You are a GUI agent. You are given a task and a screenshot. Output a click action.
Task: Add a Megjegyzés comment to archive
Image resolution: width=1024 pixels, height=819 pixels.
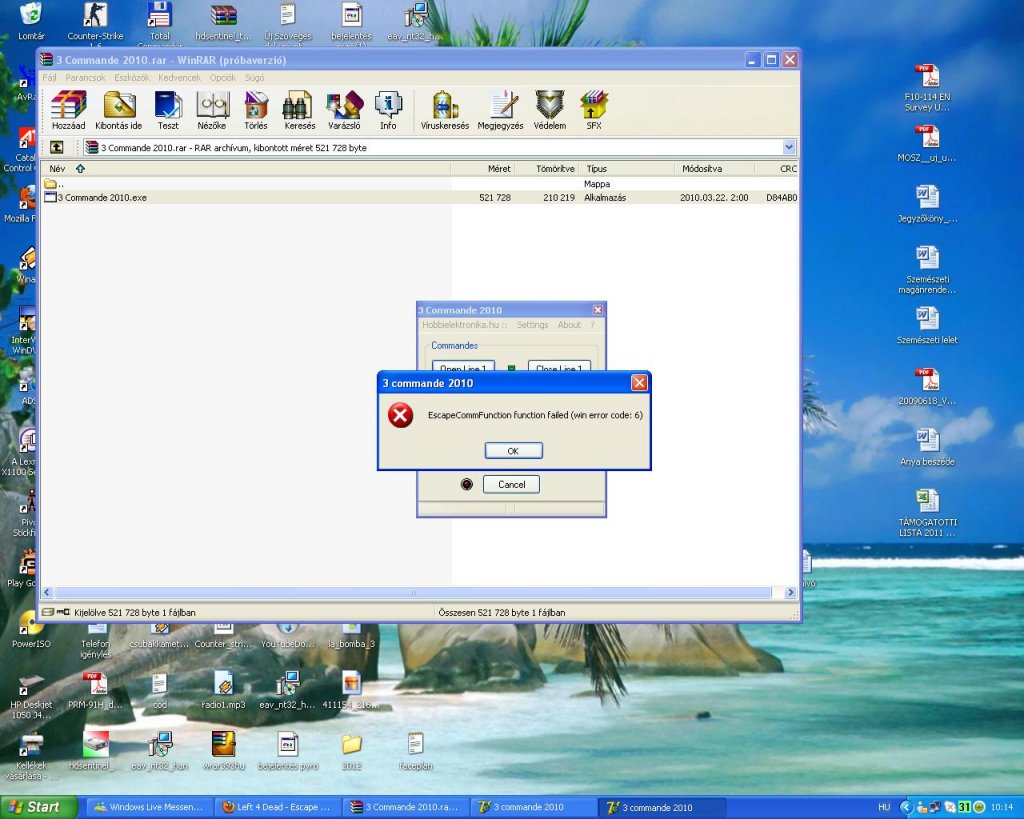[500, 110]
